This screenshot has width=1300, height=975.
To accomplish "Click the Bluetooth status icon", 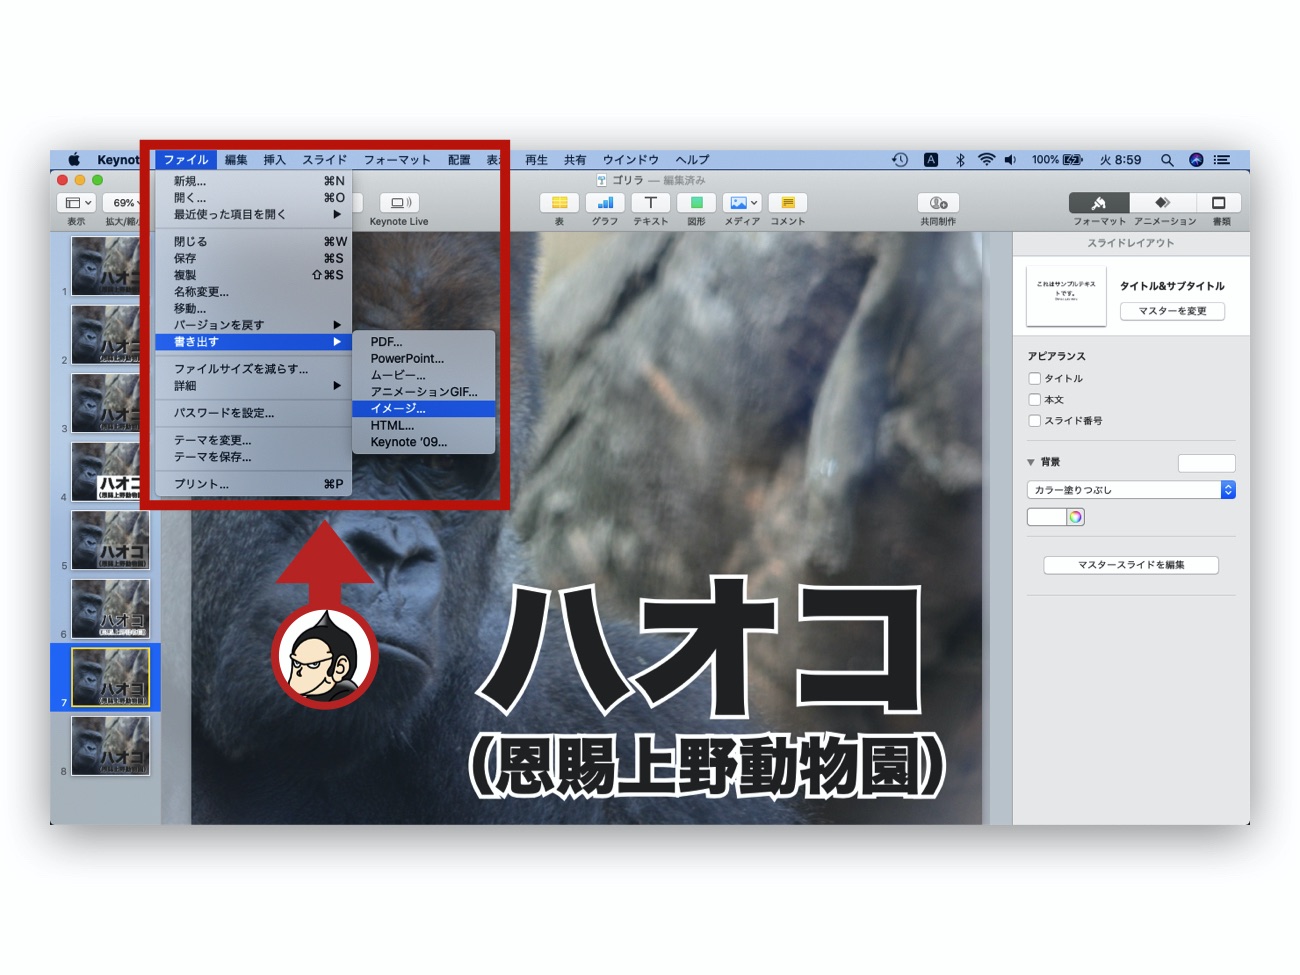I will [x=960, y=160].
